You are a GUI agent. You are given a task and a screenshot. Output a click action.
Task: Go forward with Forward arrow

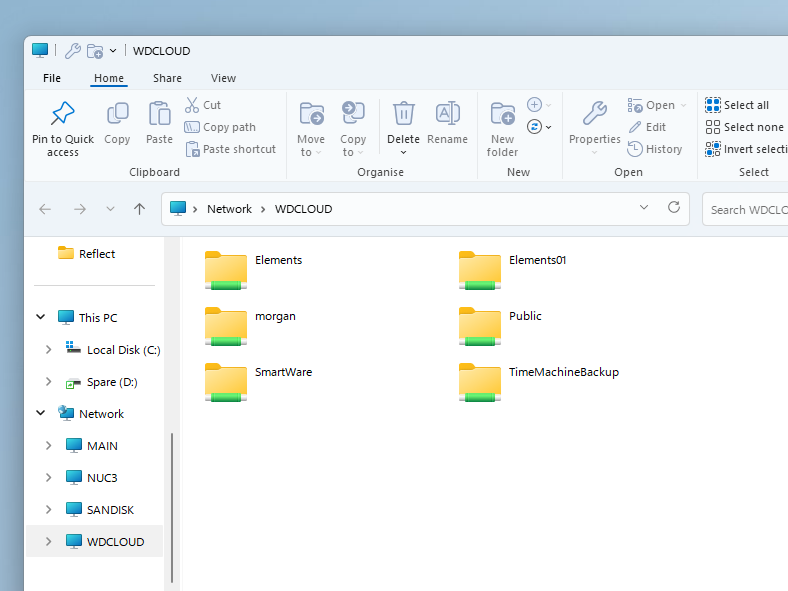coord(79,209)
